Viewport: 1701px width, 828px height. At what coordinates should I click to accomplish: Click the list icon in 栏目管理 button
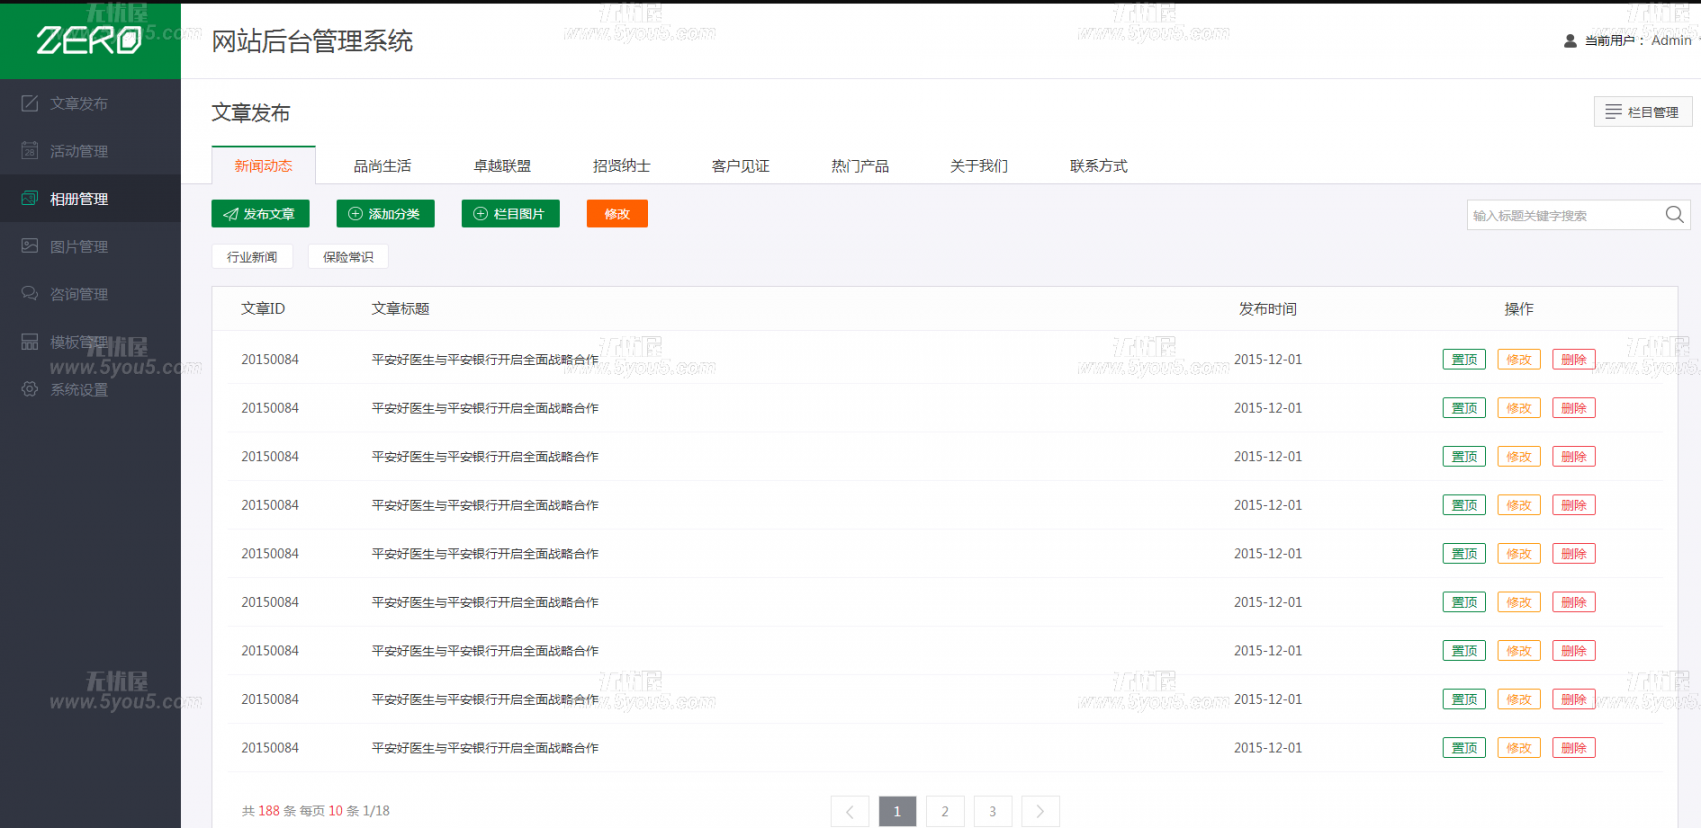[1613, 111]
